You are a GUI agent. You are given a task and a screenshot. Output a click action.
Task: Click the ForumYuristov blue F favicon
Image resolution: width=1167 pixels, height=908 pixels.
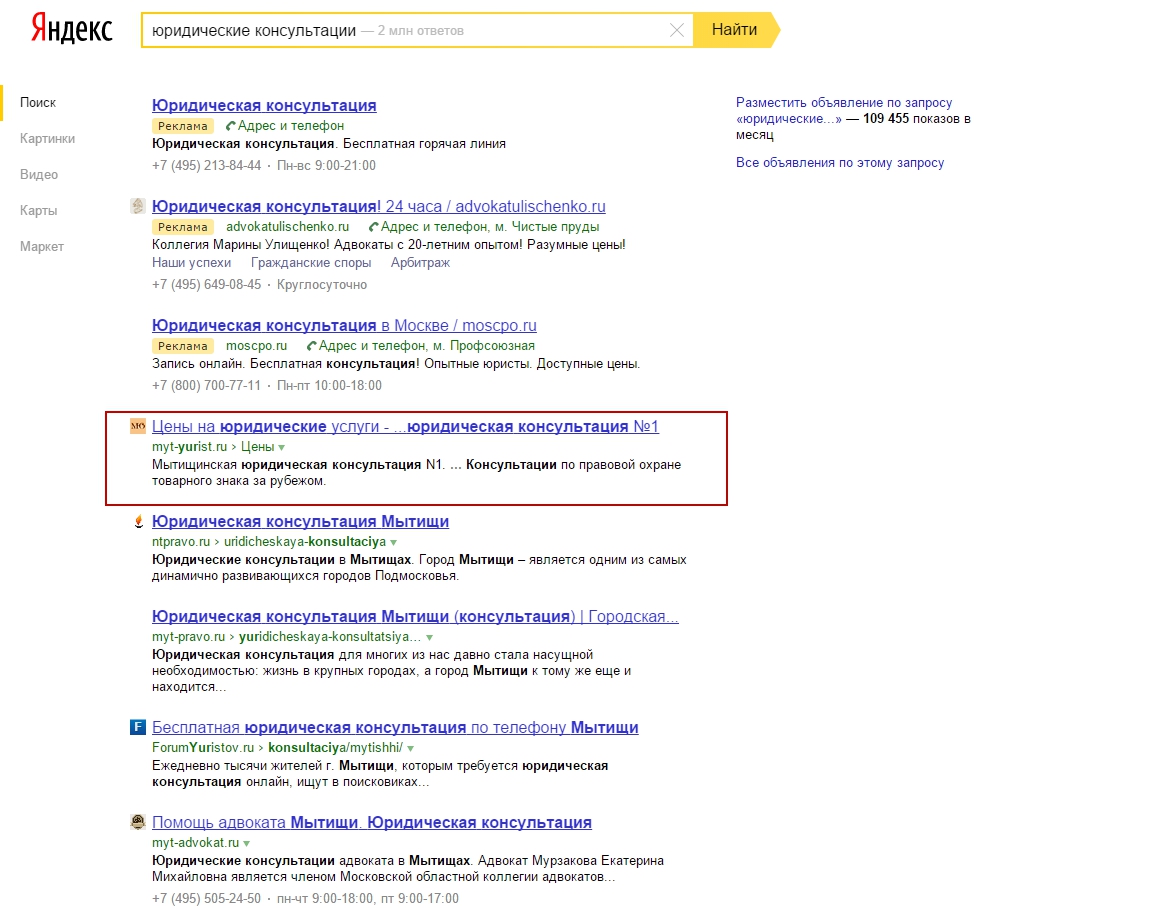138,727
